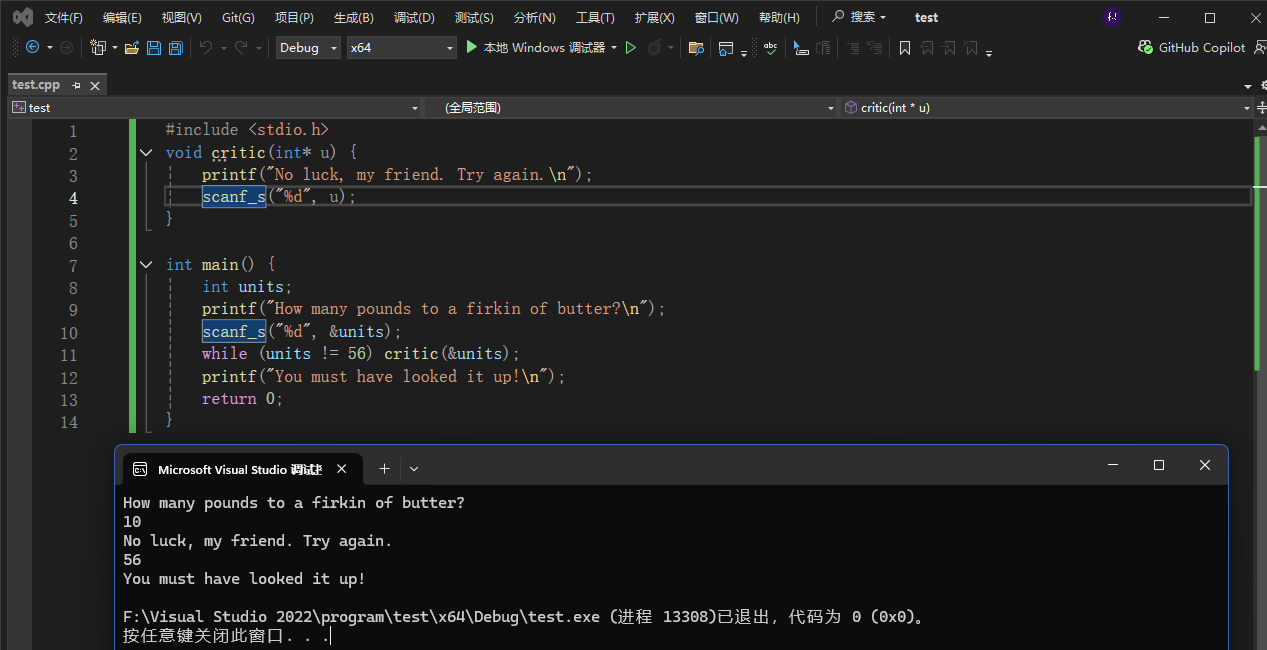Click the window layout icon in toolbar
Image resolution: width=1267 pixels, height=650 pixels.
(x=727, y=47)
